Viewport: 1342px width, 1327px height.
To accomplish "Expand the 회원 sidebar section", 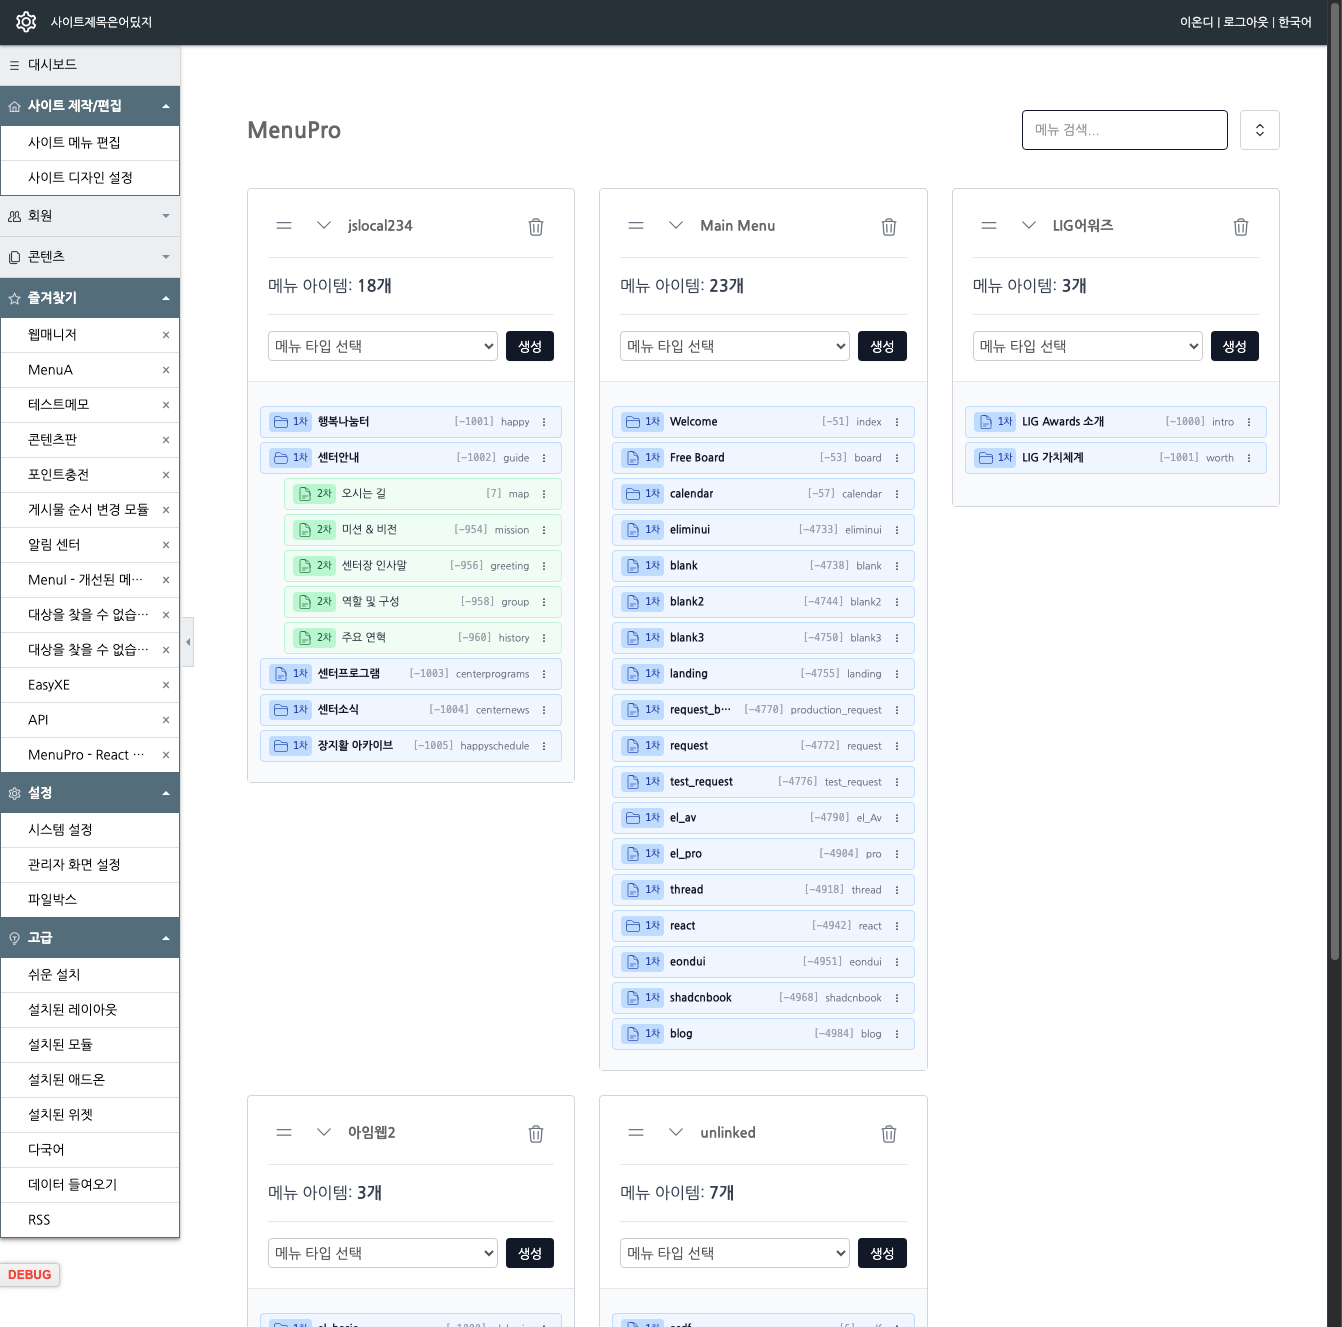I will click(x=90, y=216).
